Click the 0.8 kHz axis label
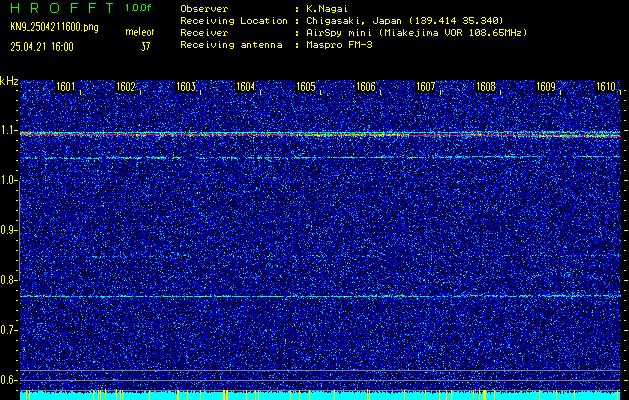Image resolution: width=629 pixels, height=400 pixels. (x=8, y=280)
